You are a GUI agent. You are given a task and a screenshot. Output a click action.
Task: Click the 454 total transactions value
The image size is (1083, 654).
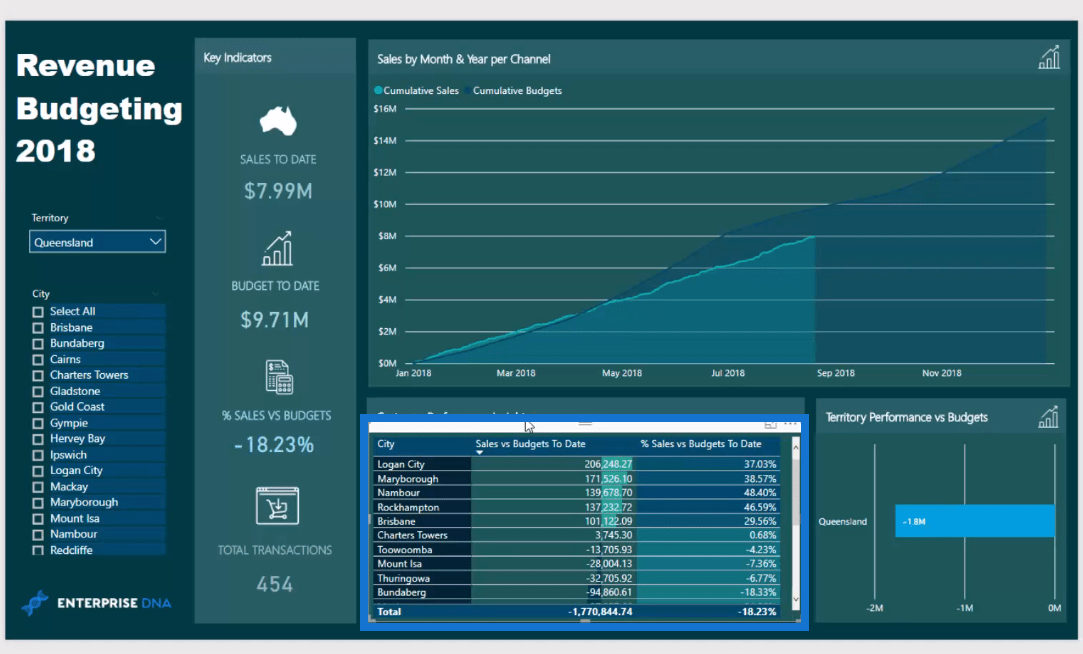274,584
